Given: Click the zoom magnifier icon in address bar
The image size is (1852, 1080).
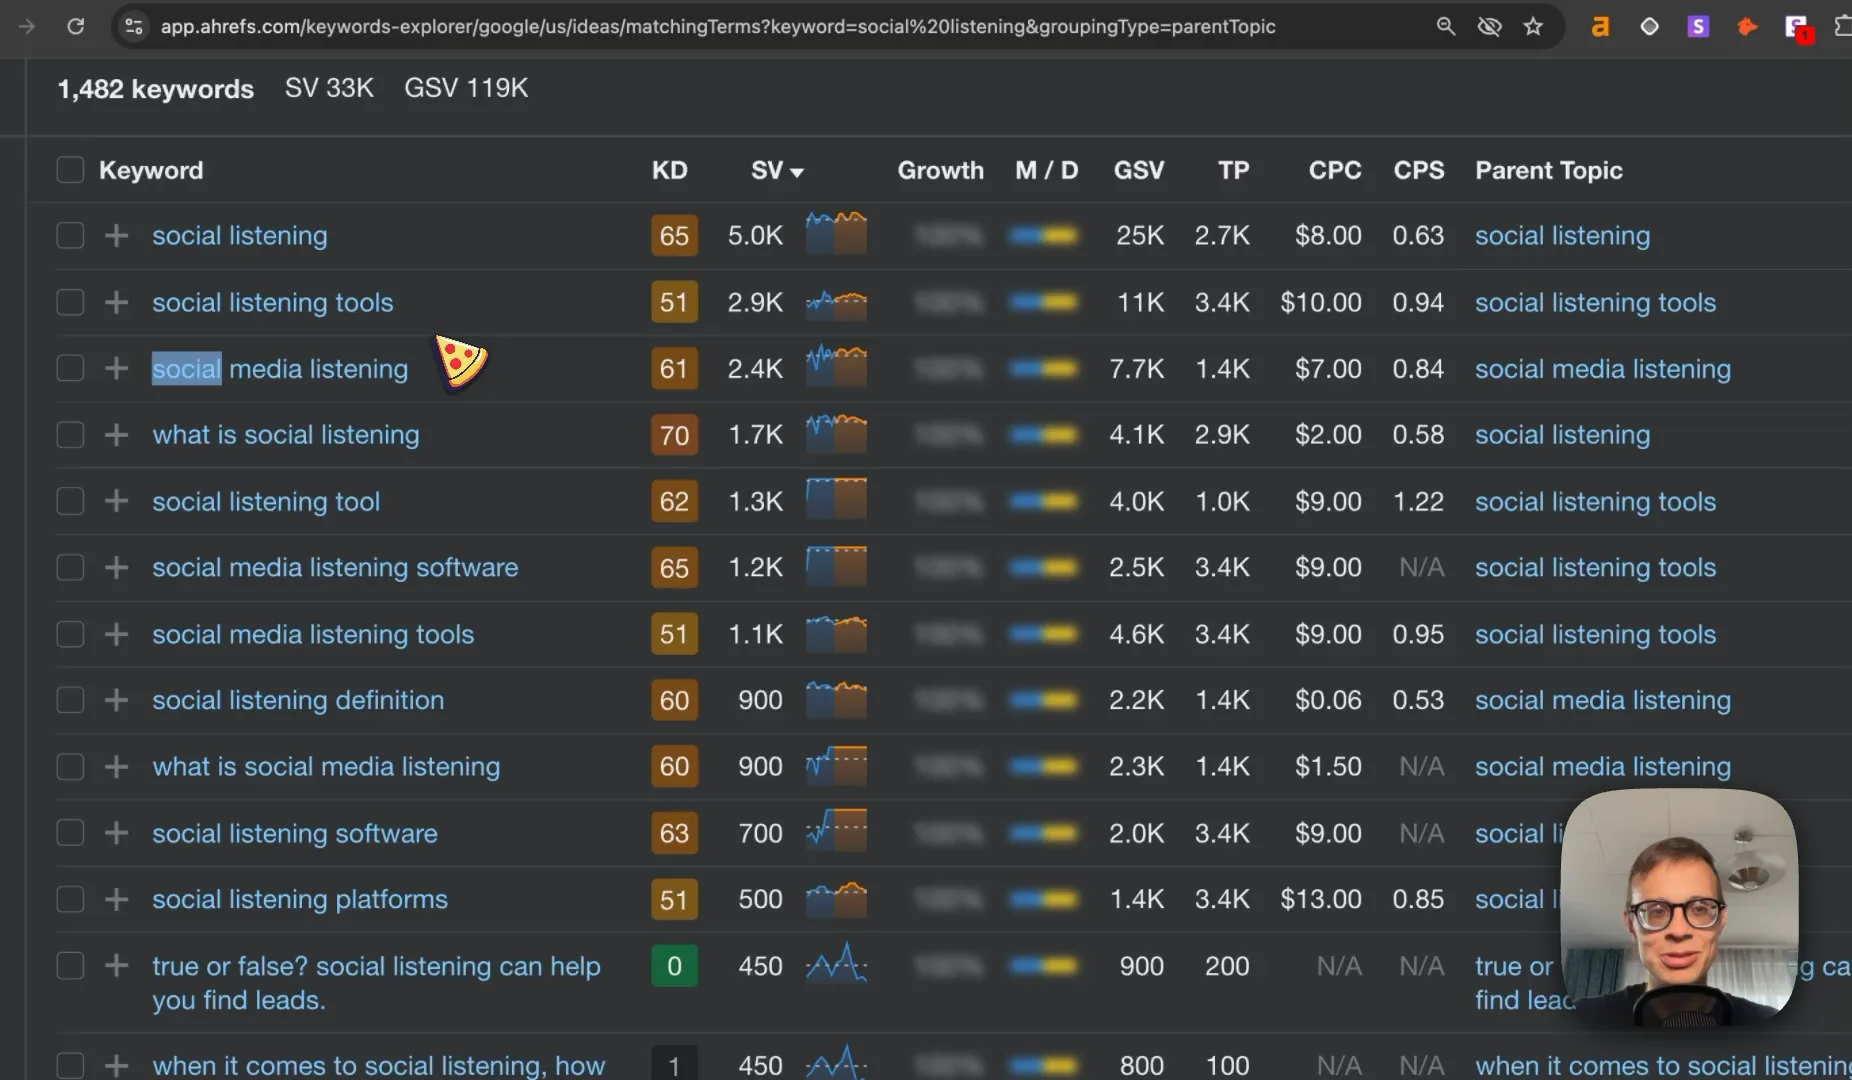Looking at the screenshot, I should (1445, 27).
